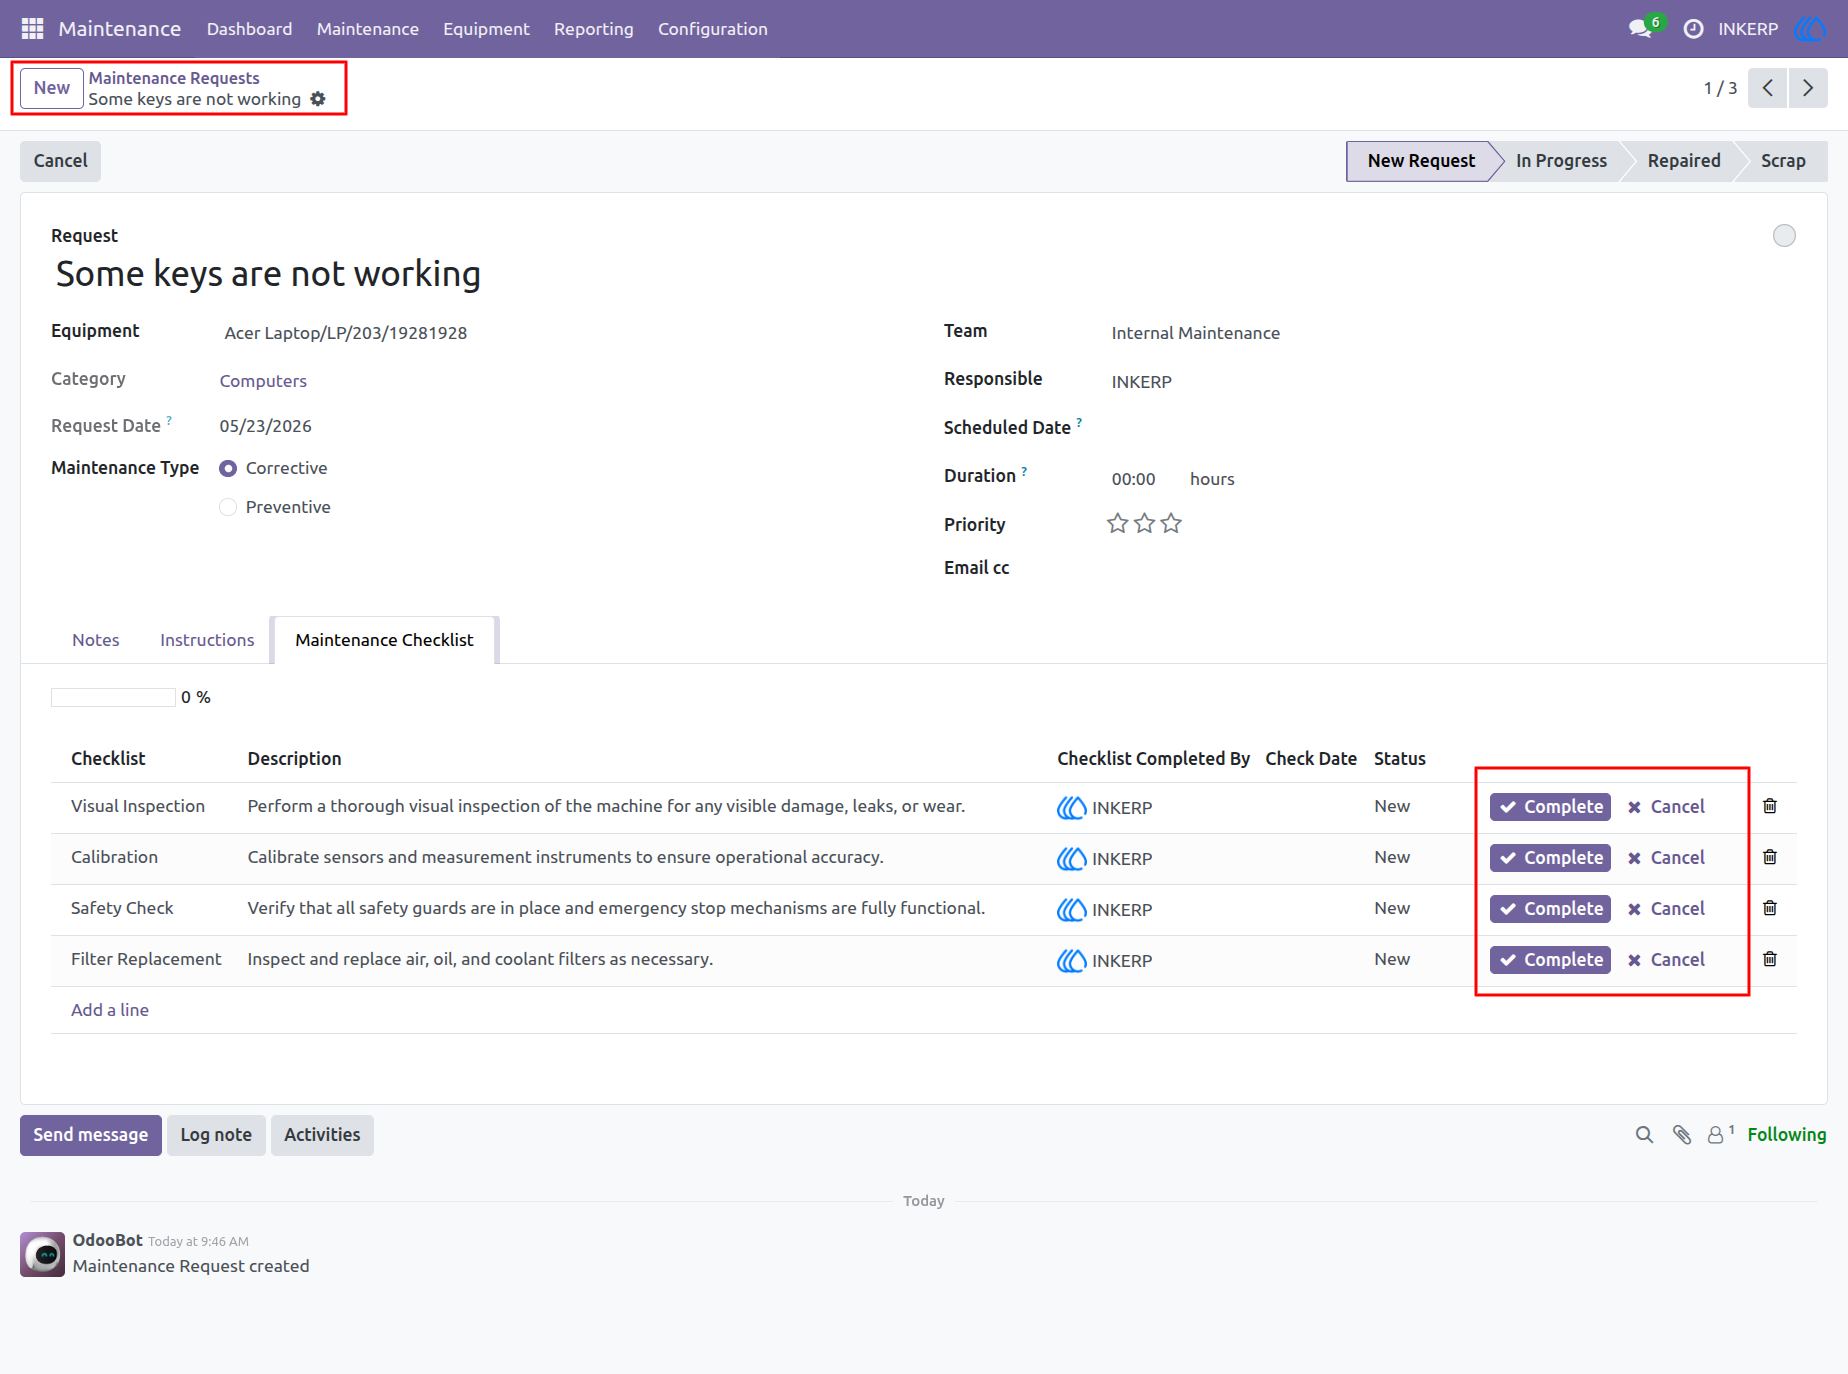Click the Maintenance Requests breadcrumb link

(174, 78)
